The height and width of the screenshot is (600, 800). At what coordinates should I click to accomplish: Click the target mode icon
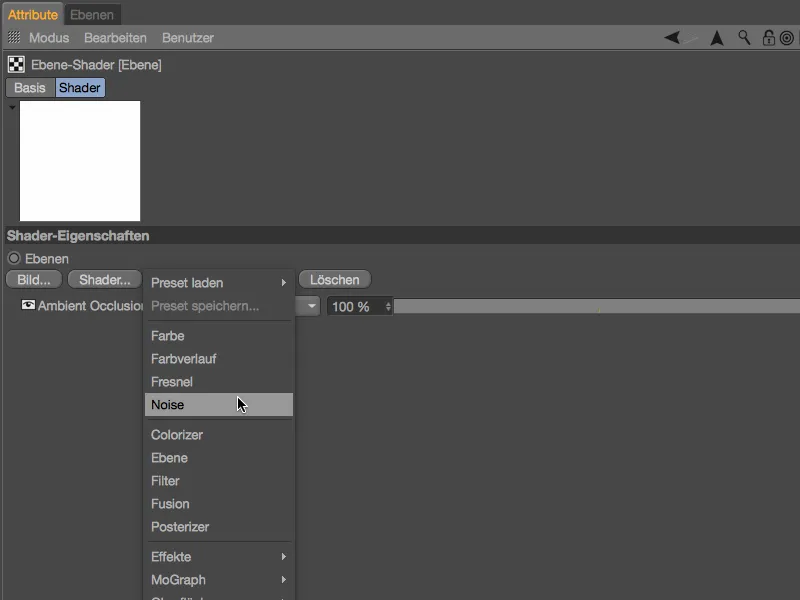coord(787,38)
